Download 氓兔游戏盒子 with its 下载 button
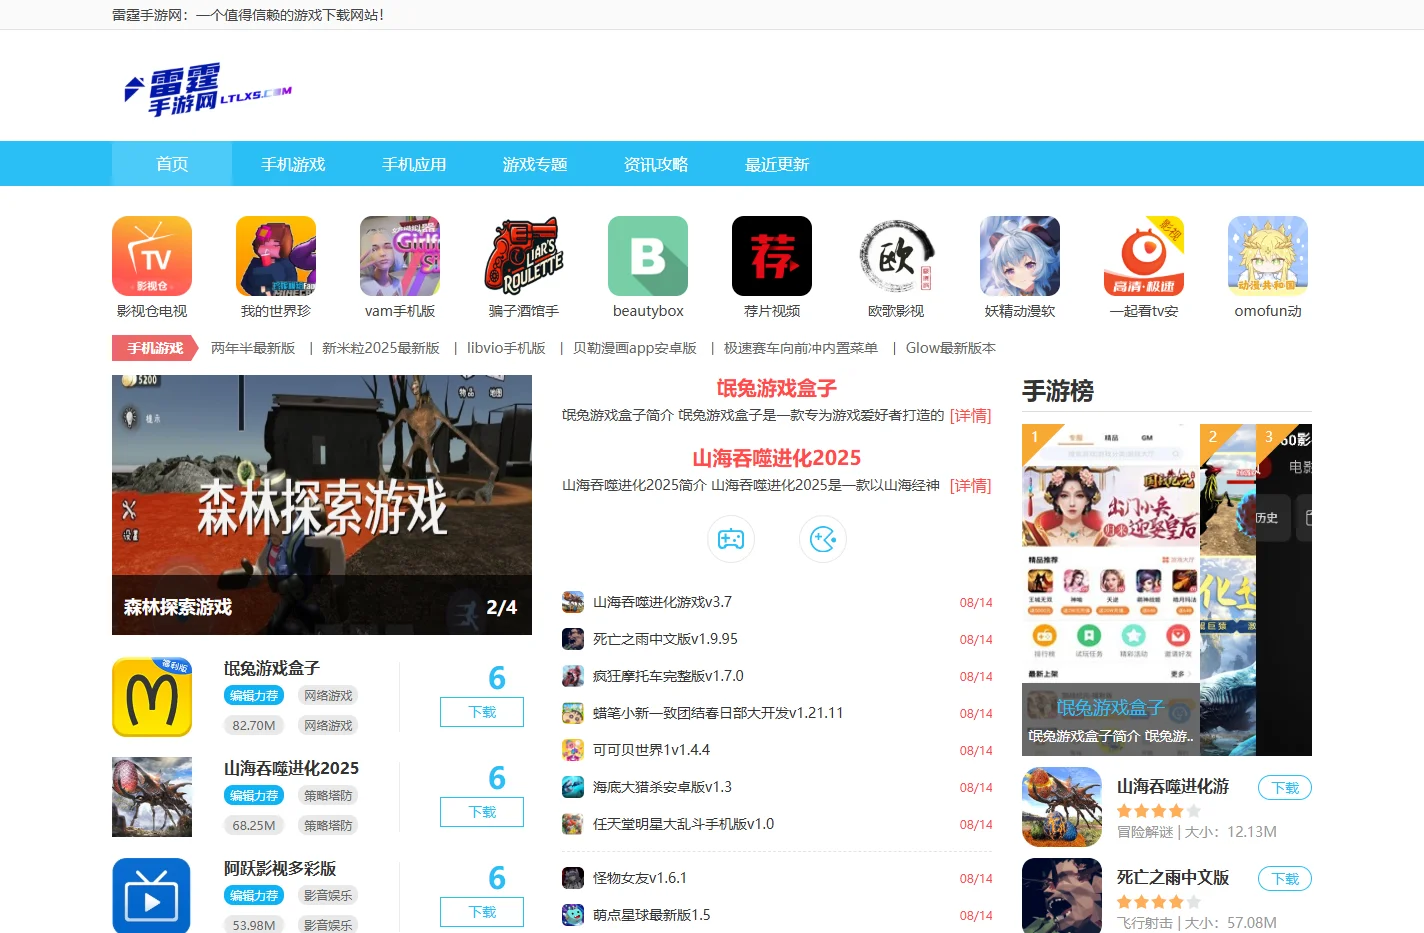 pos(482,712)
